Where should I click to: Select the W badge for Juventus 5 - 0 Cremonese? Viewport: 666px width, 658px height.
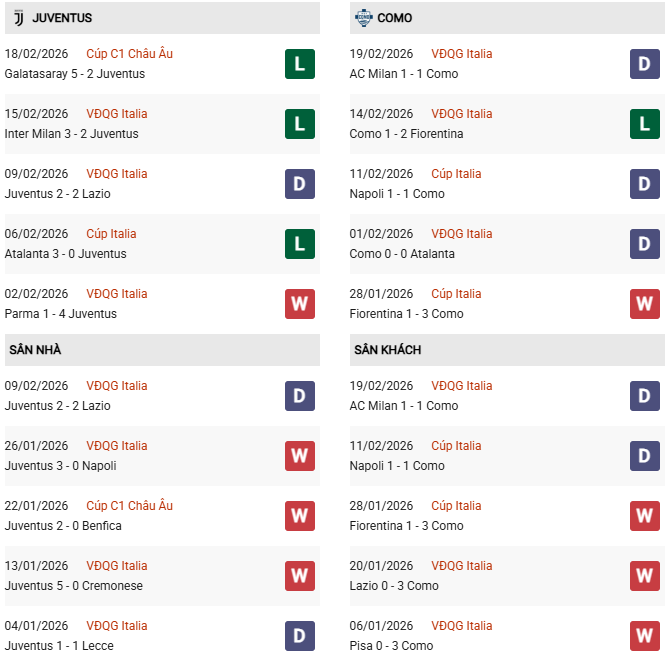300,576
